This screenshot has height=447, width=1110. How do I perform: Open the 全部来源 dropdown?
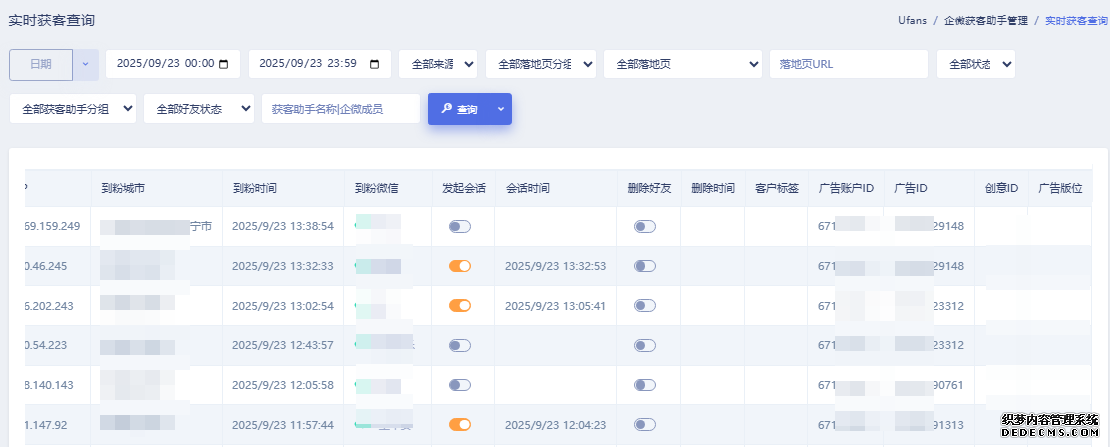437,64
